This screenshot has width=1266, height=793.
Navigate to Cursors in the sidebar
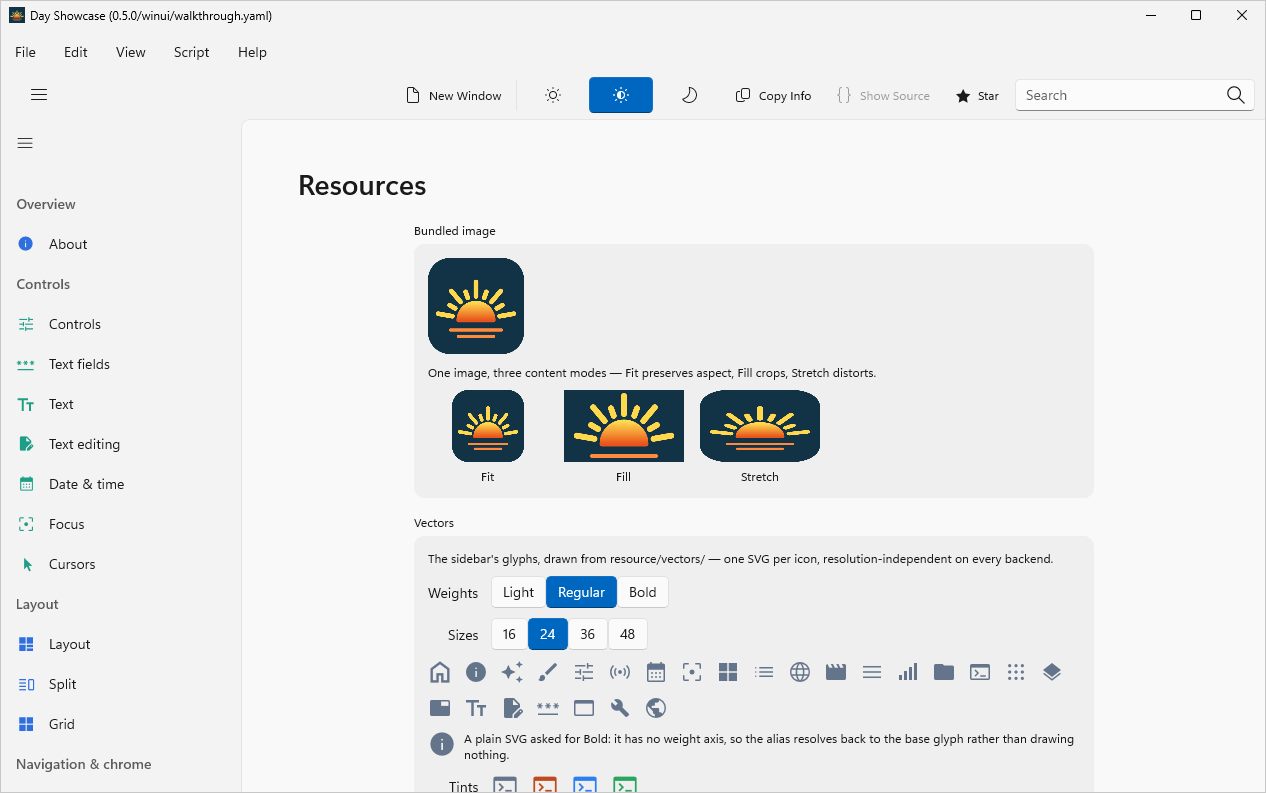[121, 564]
